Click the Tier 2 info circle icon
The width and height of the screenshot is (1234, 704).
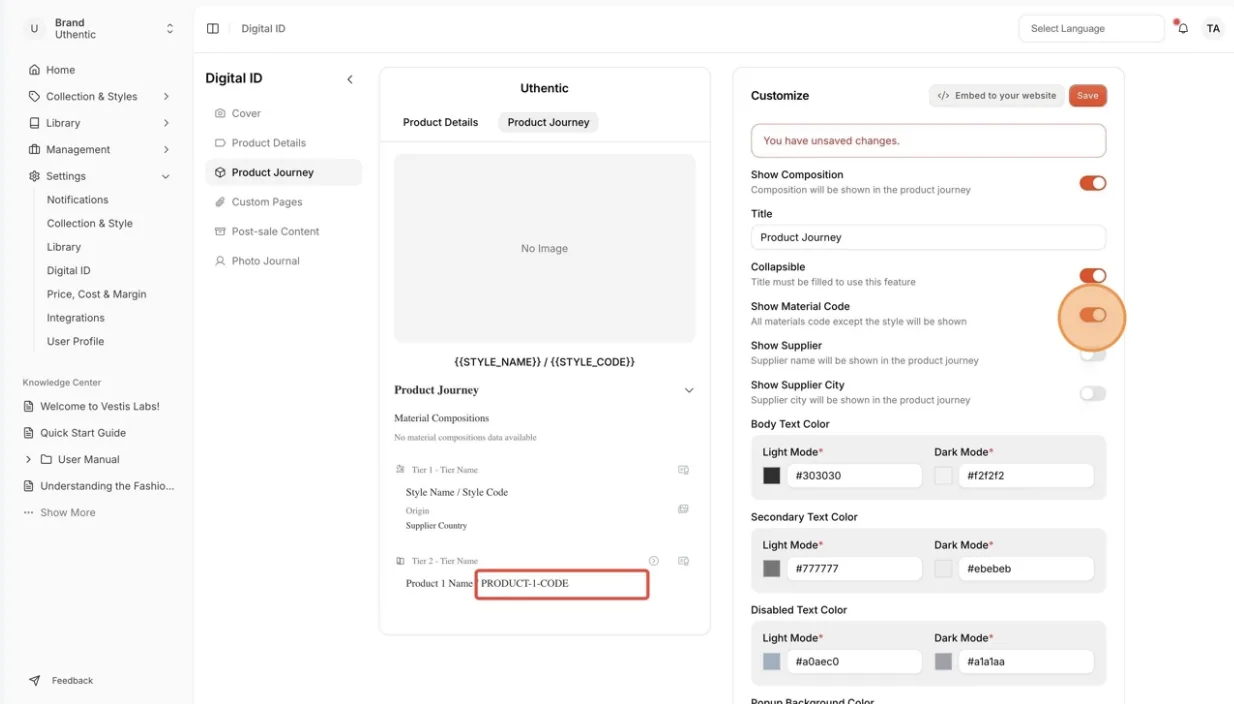point(654,561)
